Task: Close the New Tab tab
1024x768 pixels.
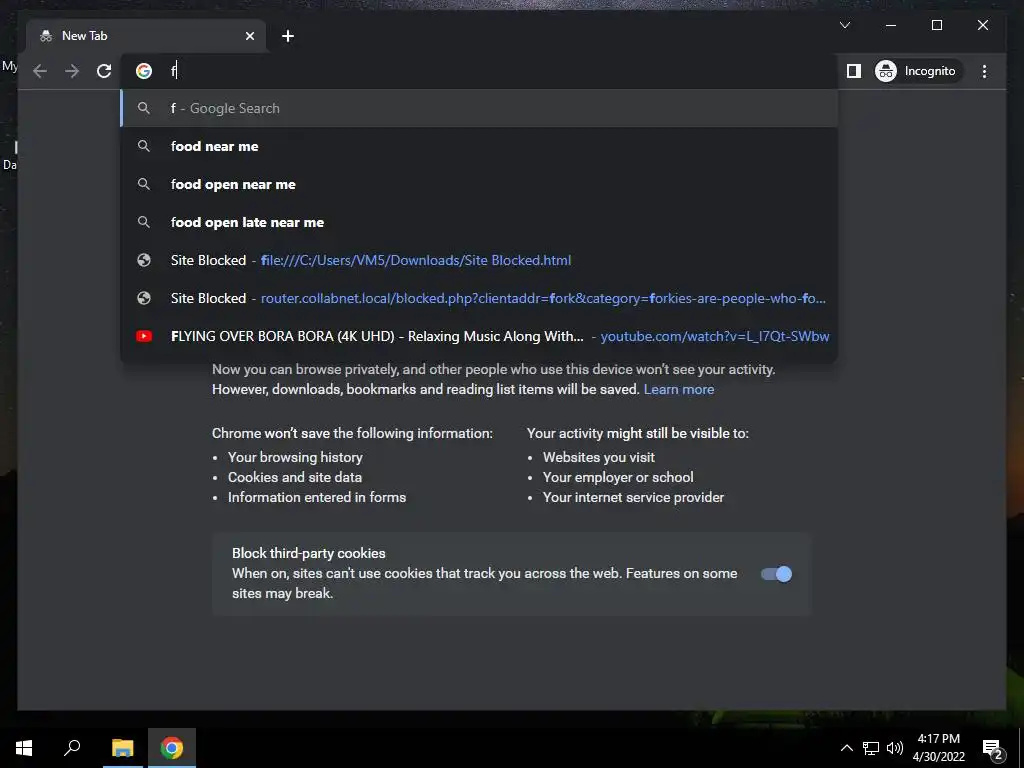Action: pos(249,36)
